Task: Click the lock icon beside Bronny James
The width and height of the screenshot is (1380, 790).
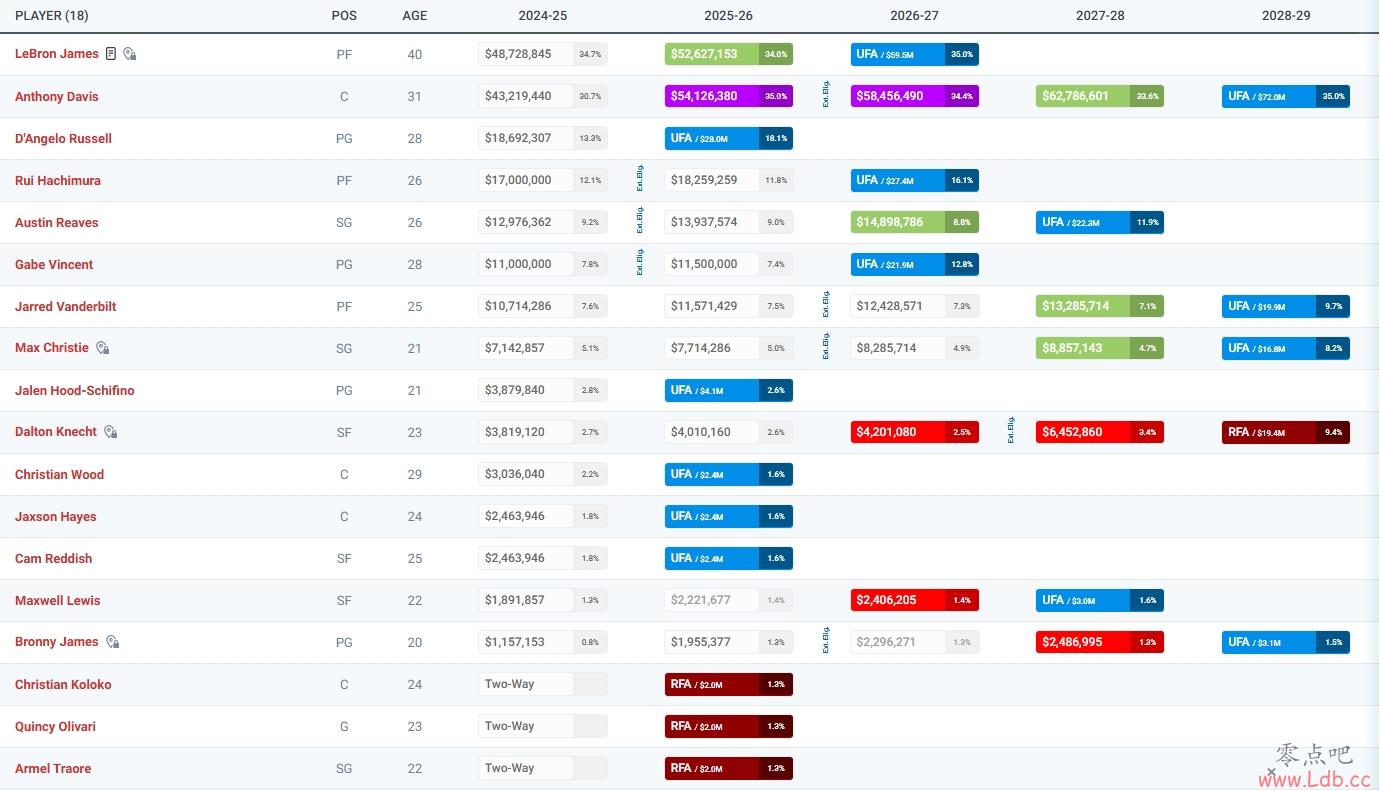Action: tap(113, 642)
